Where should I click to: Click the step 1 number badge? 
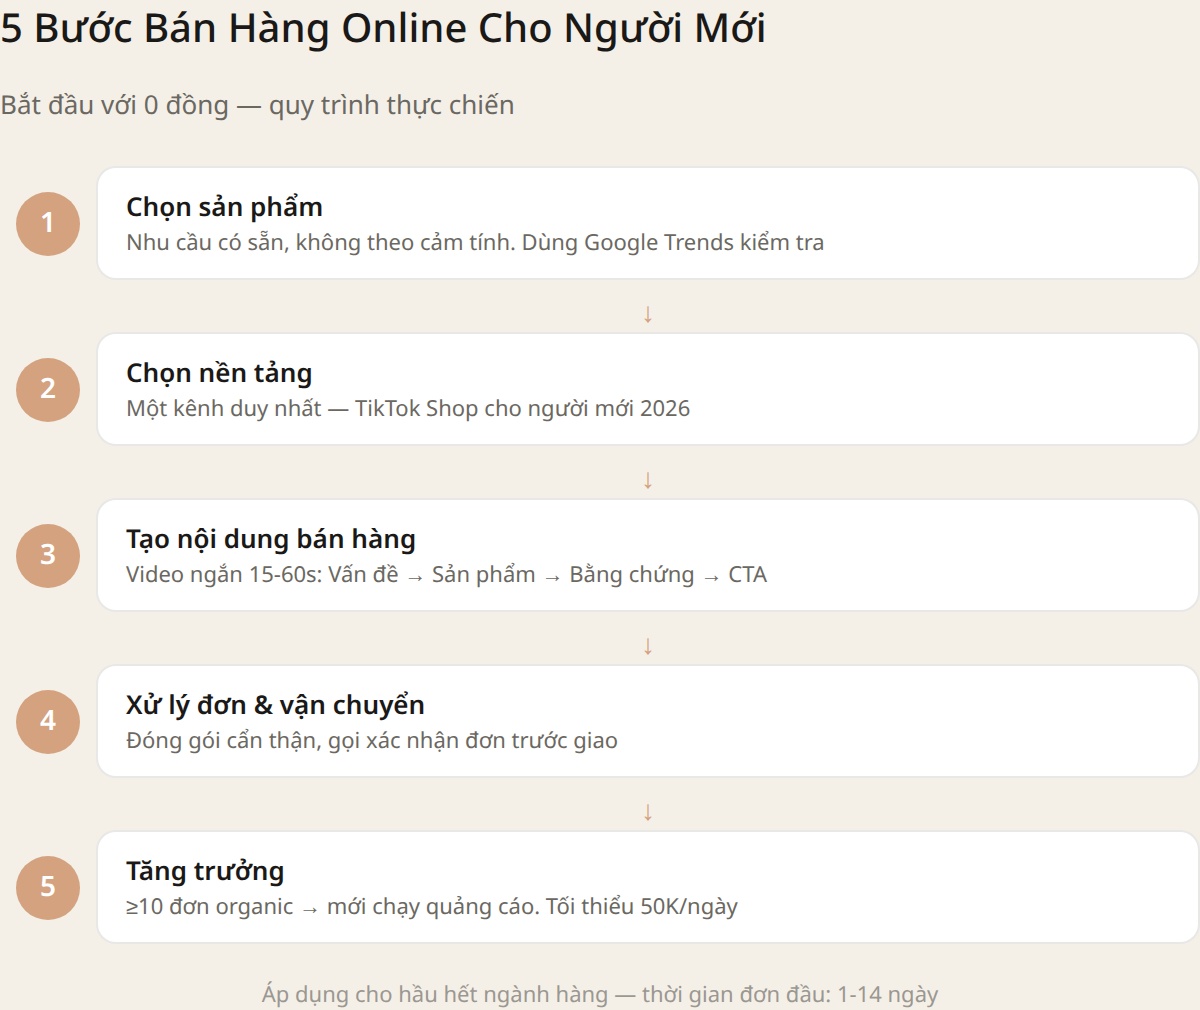click(x=48, y=223)
